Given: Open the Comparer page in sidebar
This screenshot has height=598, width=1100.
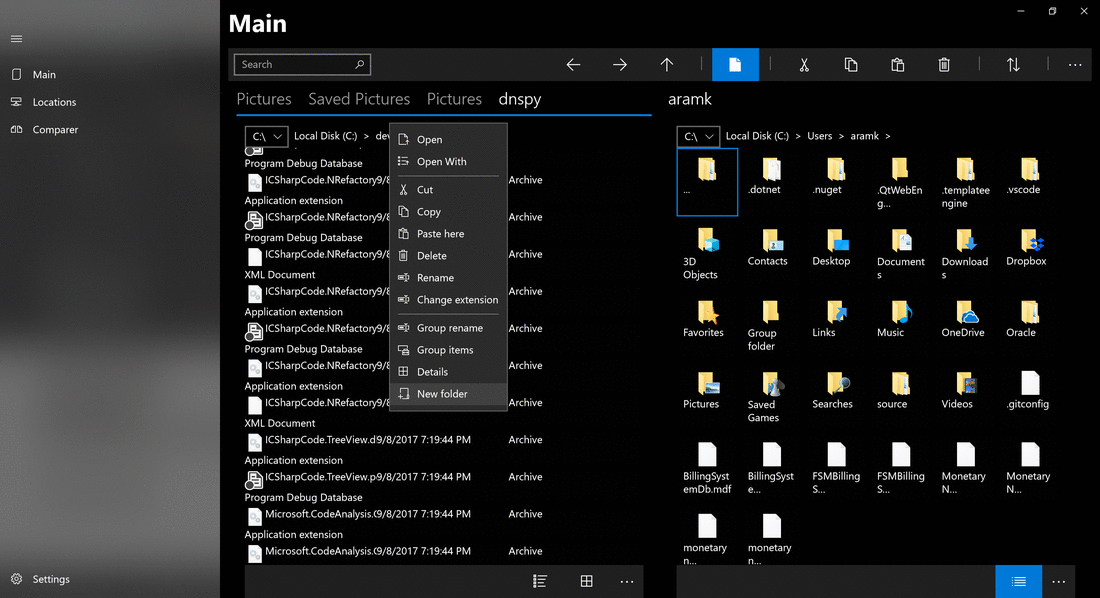Looking at the screenshot, I should pos(55,130).
